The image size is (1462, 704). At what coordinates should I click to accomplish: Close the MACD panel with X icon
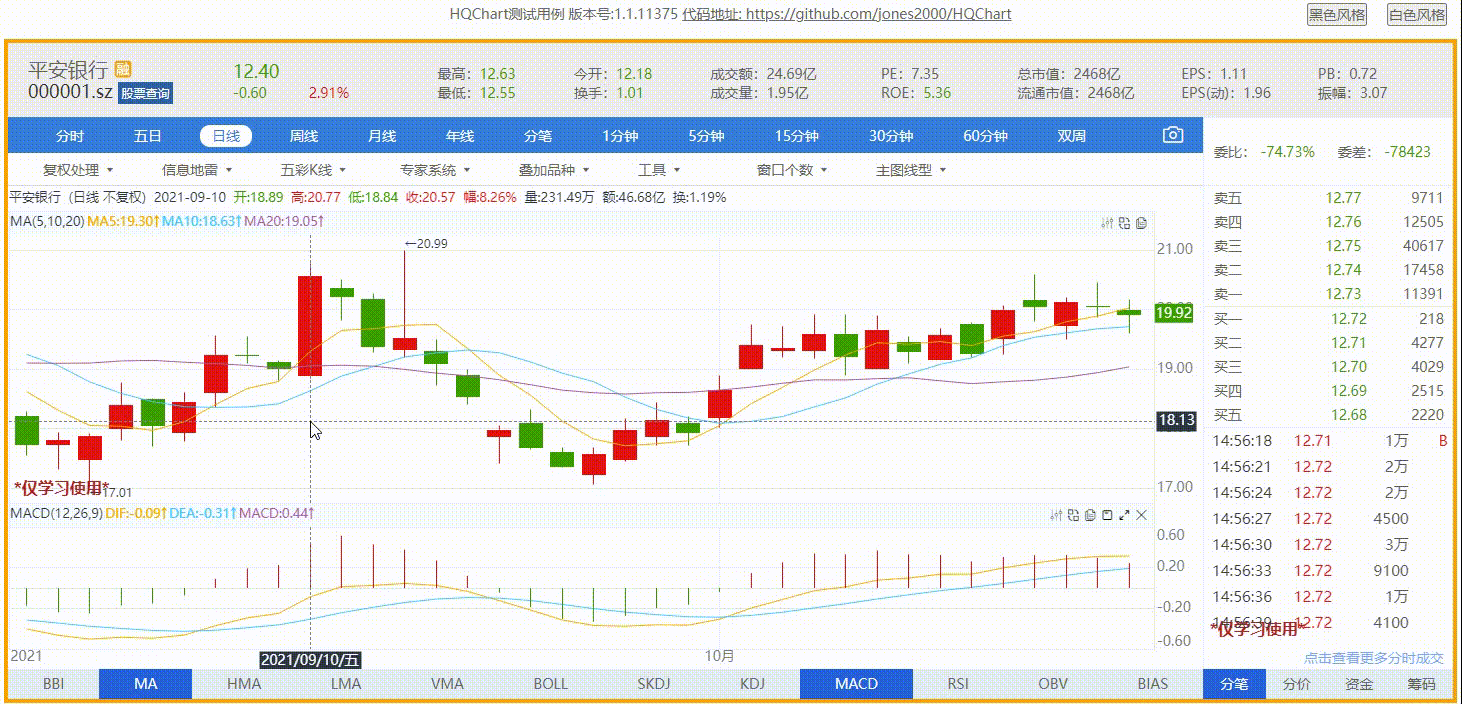click(x=1141, y=516)
